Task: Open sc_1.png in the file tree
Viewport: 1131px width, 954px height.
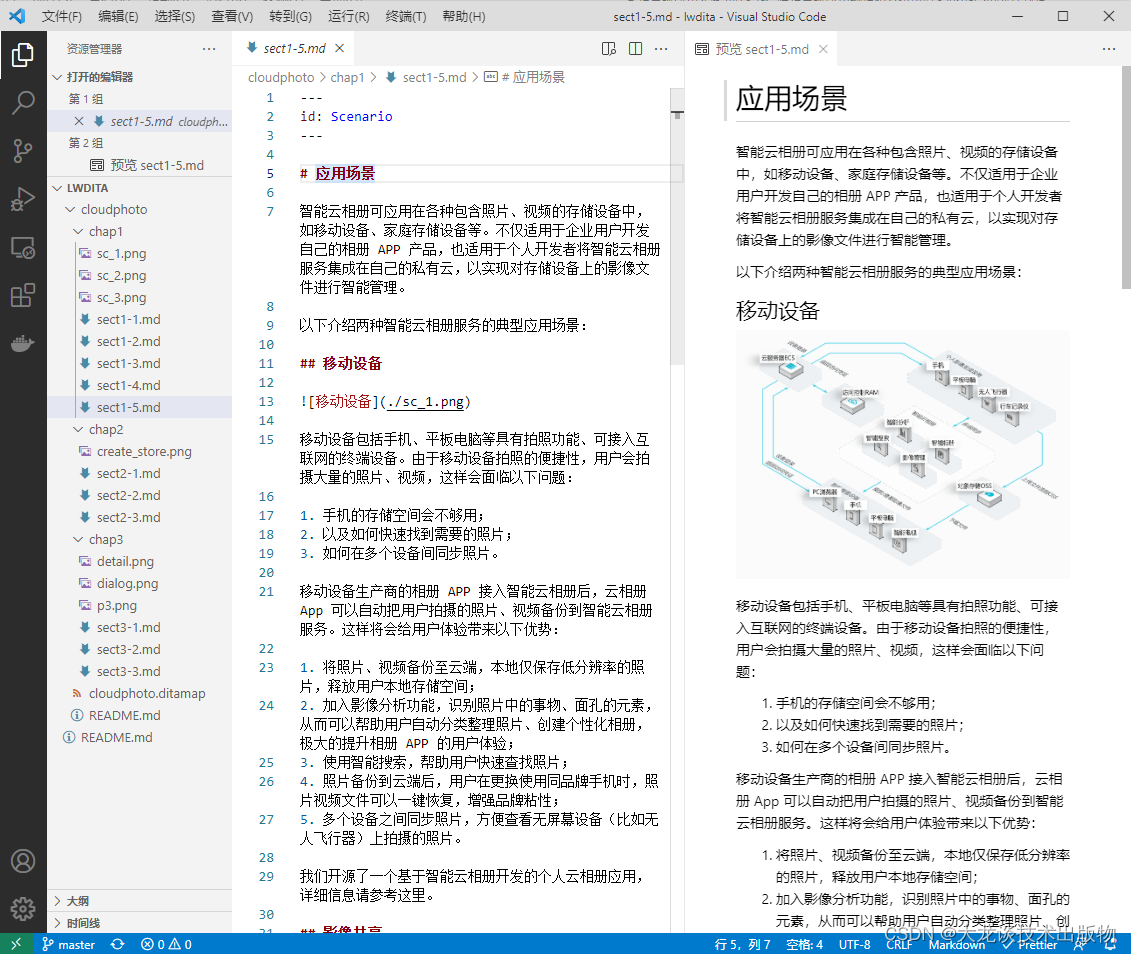Action: click(x=121, y=253)
